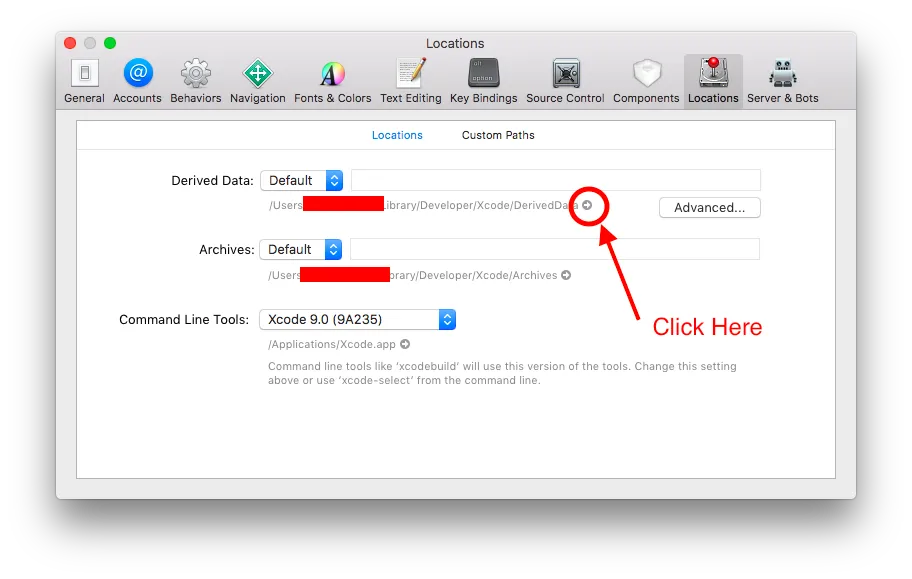Reveal Derived Data folder via arrow icon
This screenshot has height=579, width=912.
[x=587, y=205]
